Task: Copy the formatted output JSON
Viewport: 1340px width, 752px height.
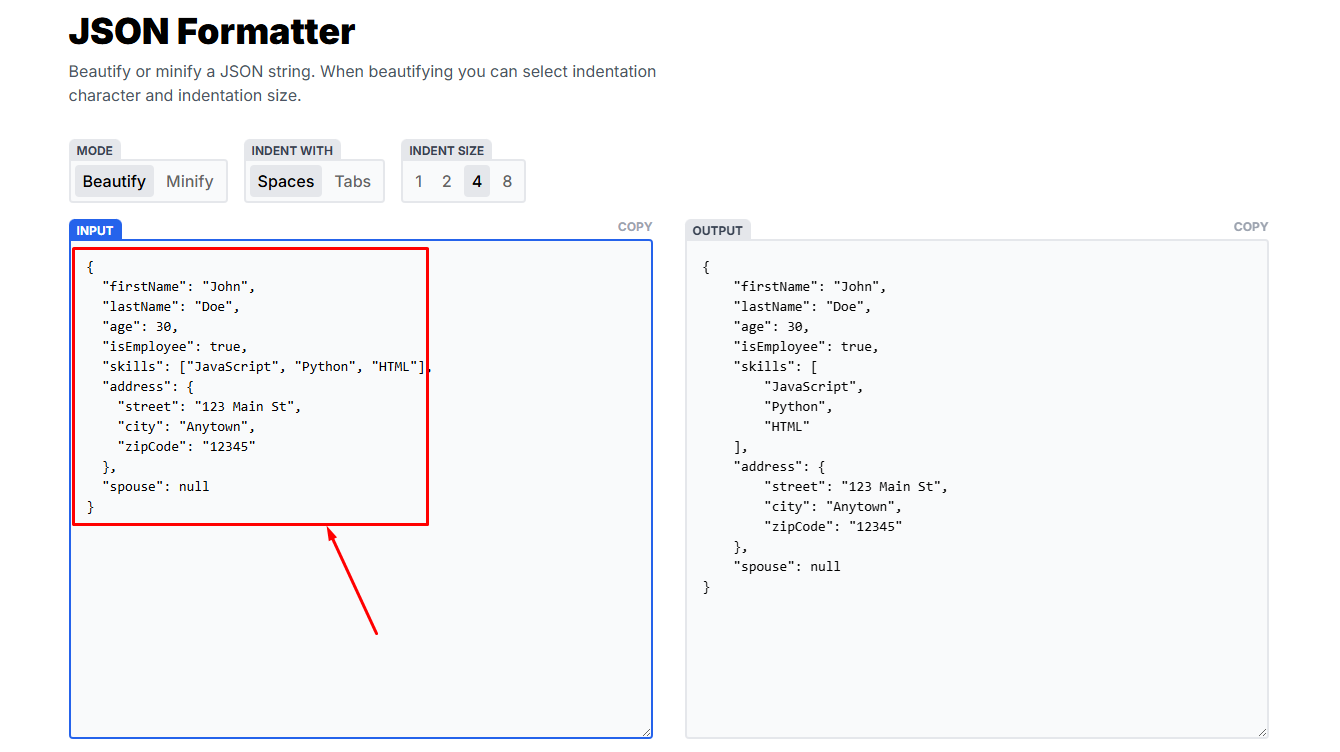Action: pyautogui.click(x=1250, y=226)
